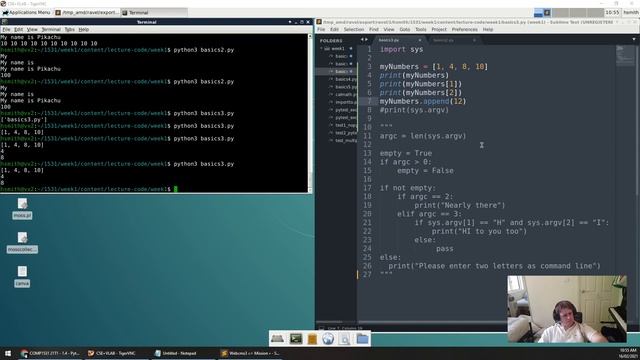Open the file search magnifier in dock

pyautogui.click(x=344, y=338)
